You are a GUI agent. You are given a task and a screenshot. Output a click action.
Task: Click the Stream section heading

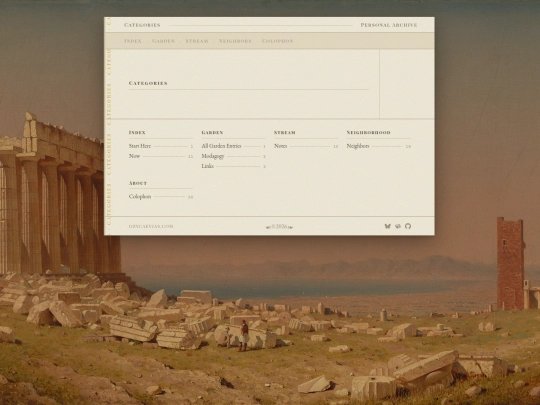pos(285,133)
